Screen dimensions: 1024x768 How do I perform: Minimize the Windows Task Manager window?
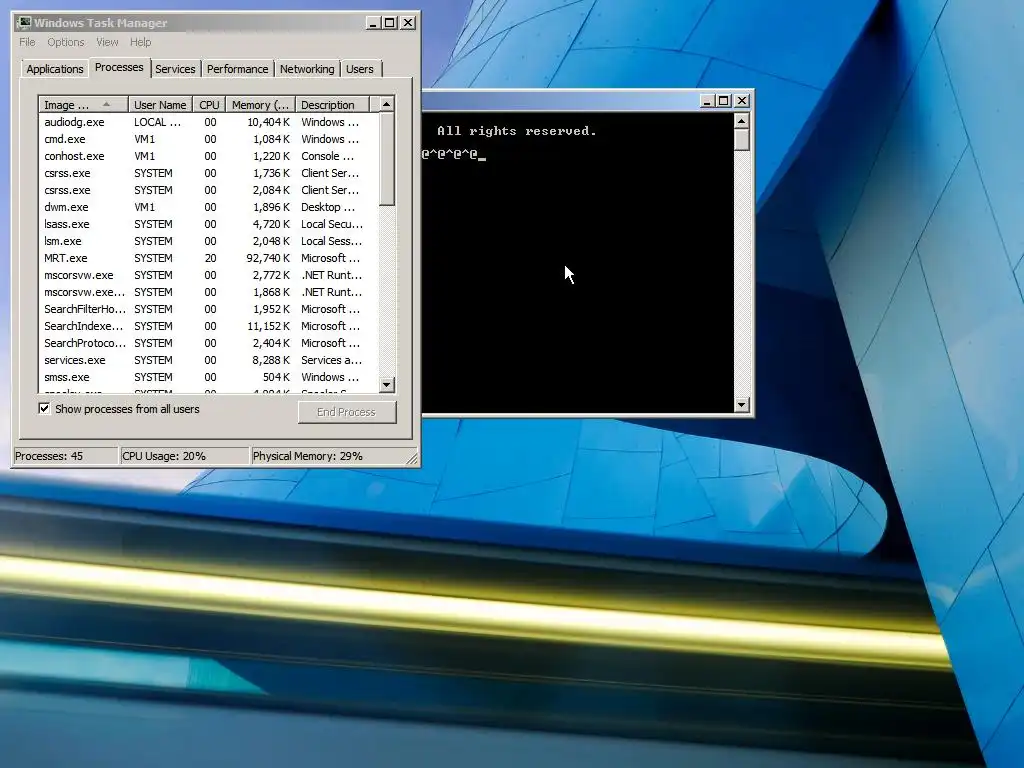click(x=373, y=23)
